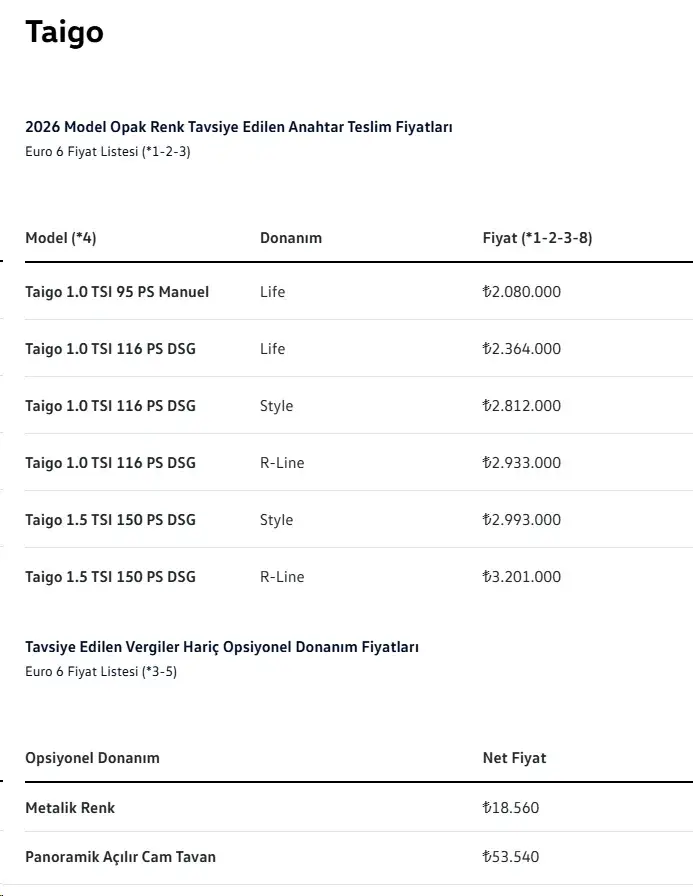Click the Fiyat (*1-2-3-8) column header

click(x=537, y=238)
